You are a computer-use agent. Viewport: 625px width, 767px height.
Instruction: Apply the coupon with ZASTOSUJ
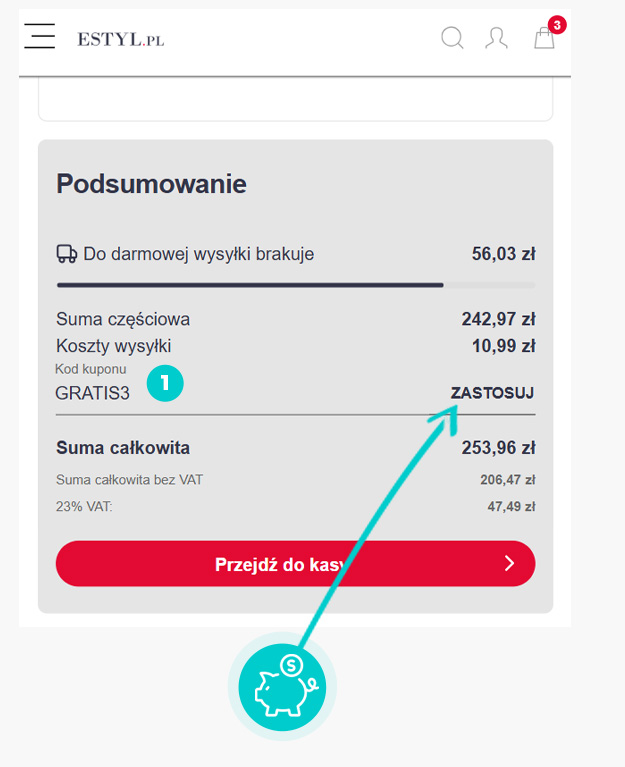point(493,393)
